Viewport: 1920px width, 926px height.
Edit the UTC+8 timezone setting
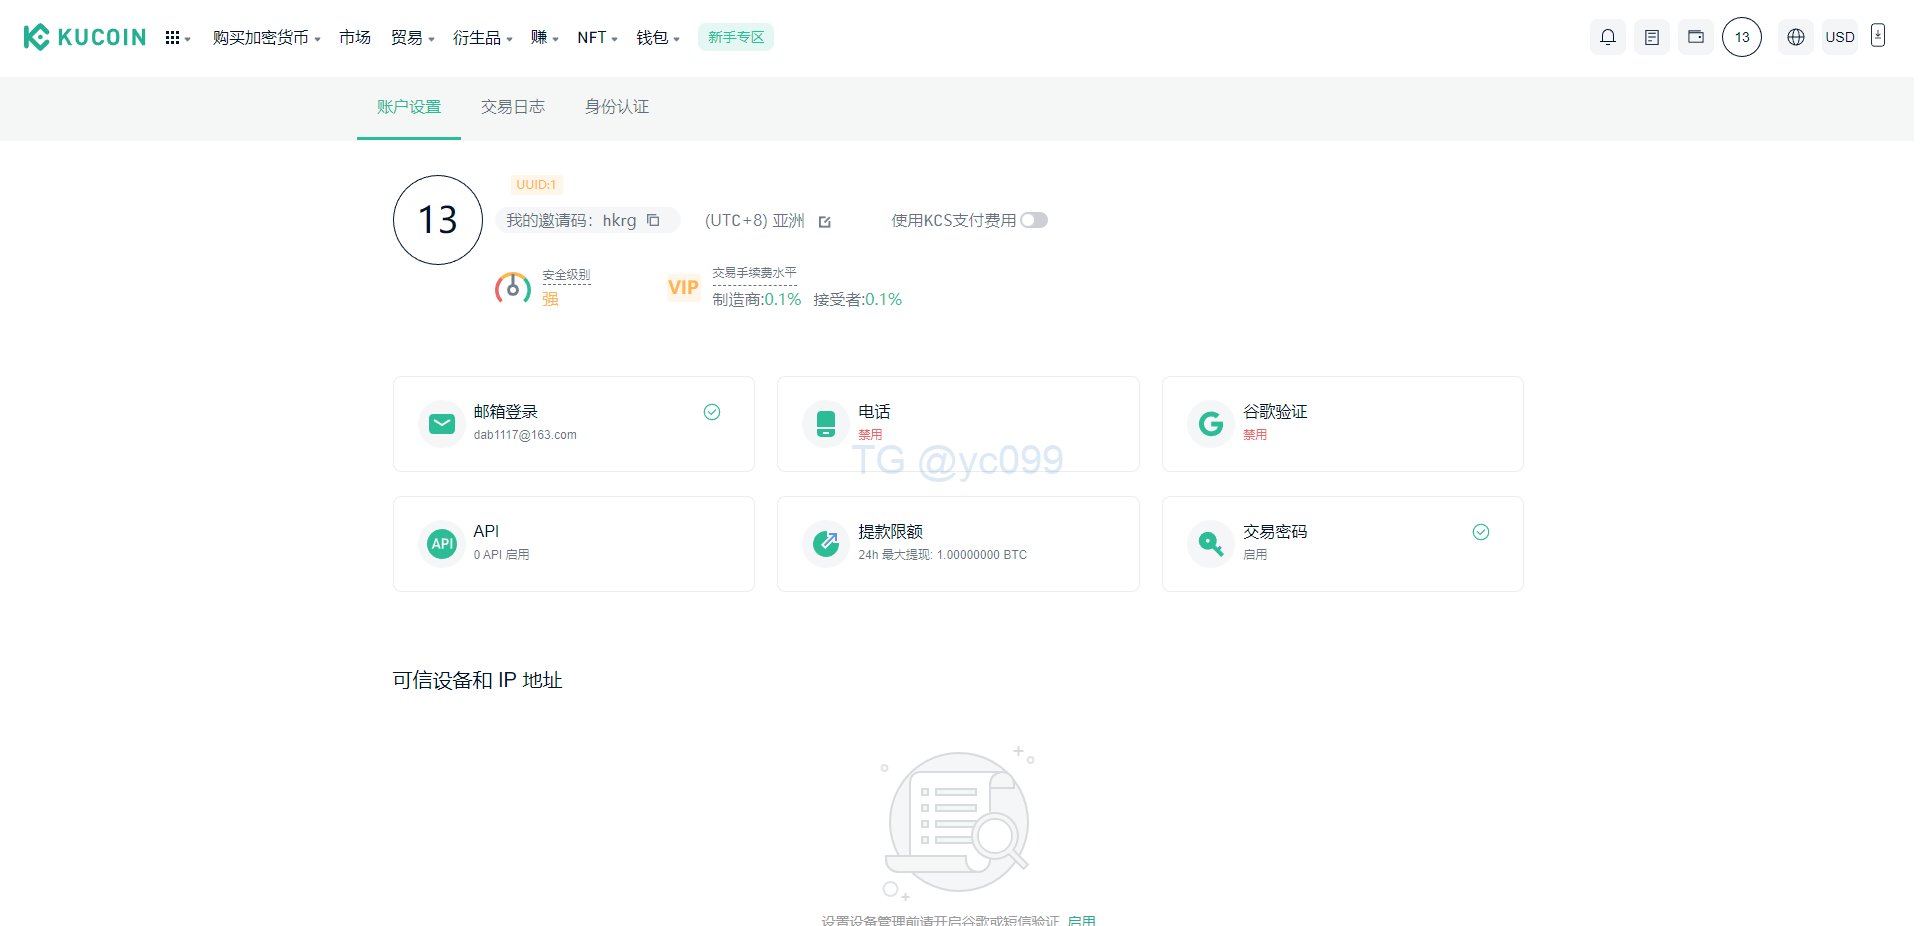coord(825,222)
